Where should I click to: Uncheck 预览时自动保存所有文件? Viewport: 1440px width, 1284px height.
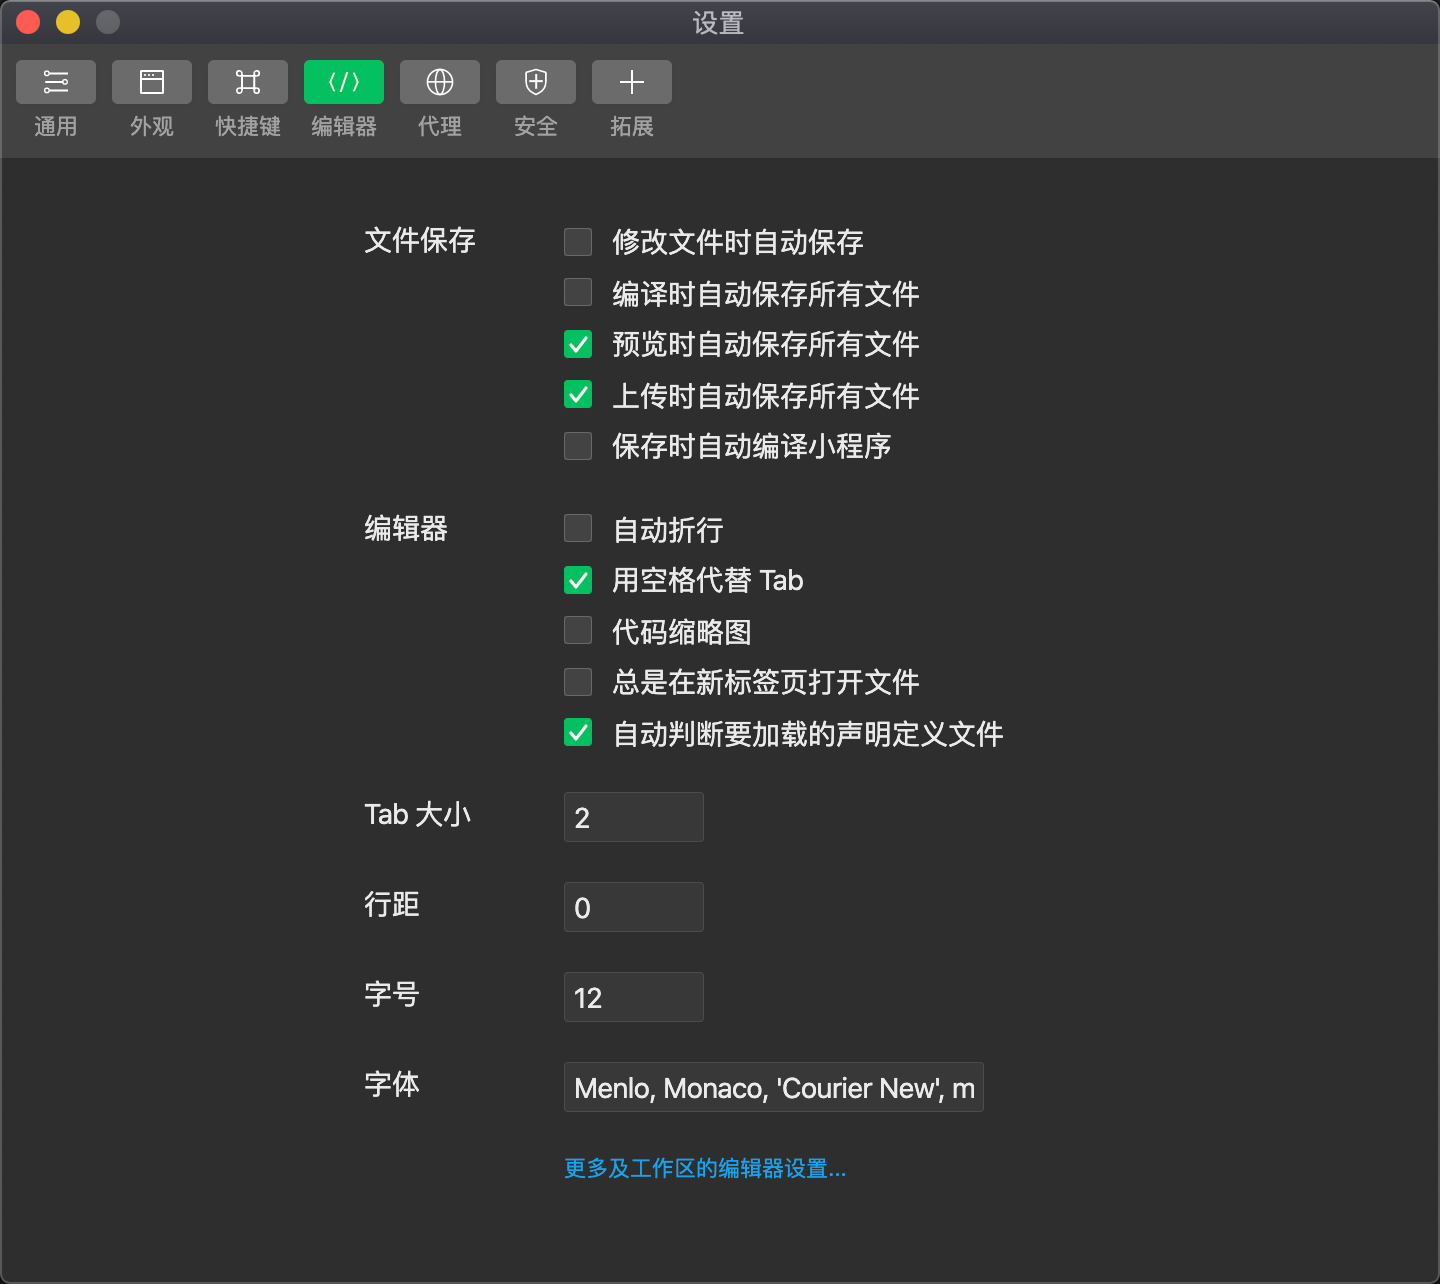click(x=578, y=344)
